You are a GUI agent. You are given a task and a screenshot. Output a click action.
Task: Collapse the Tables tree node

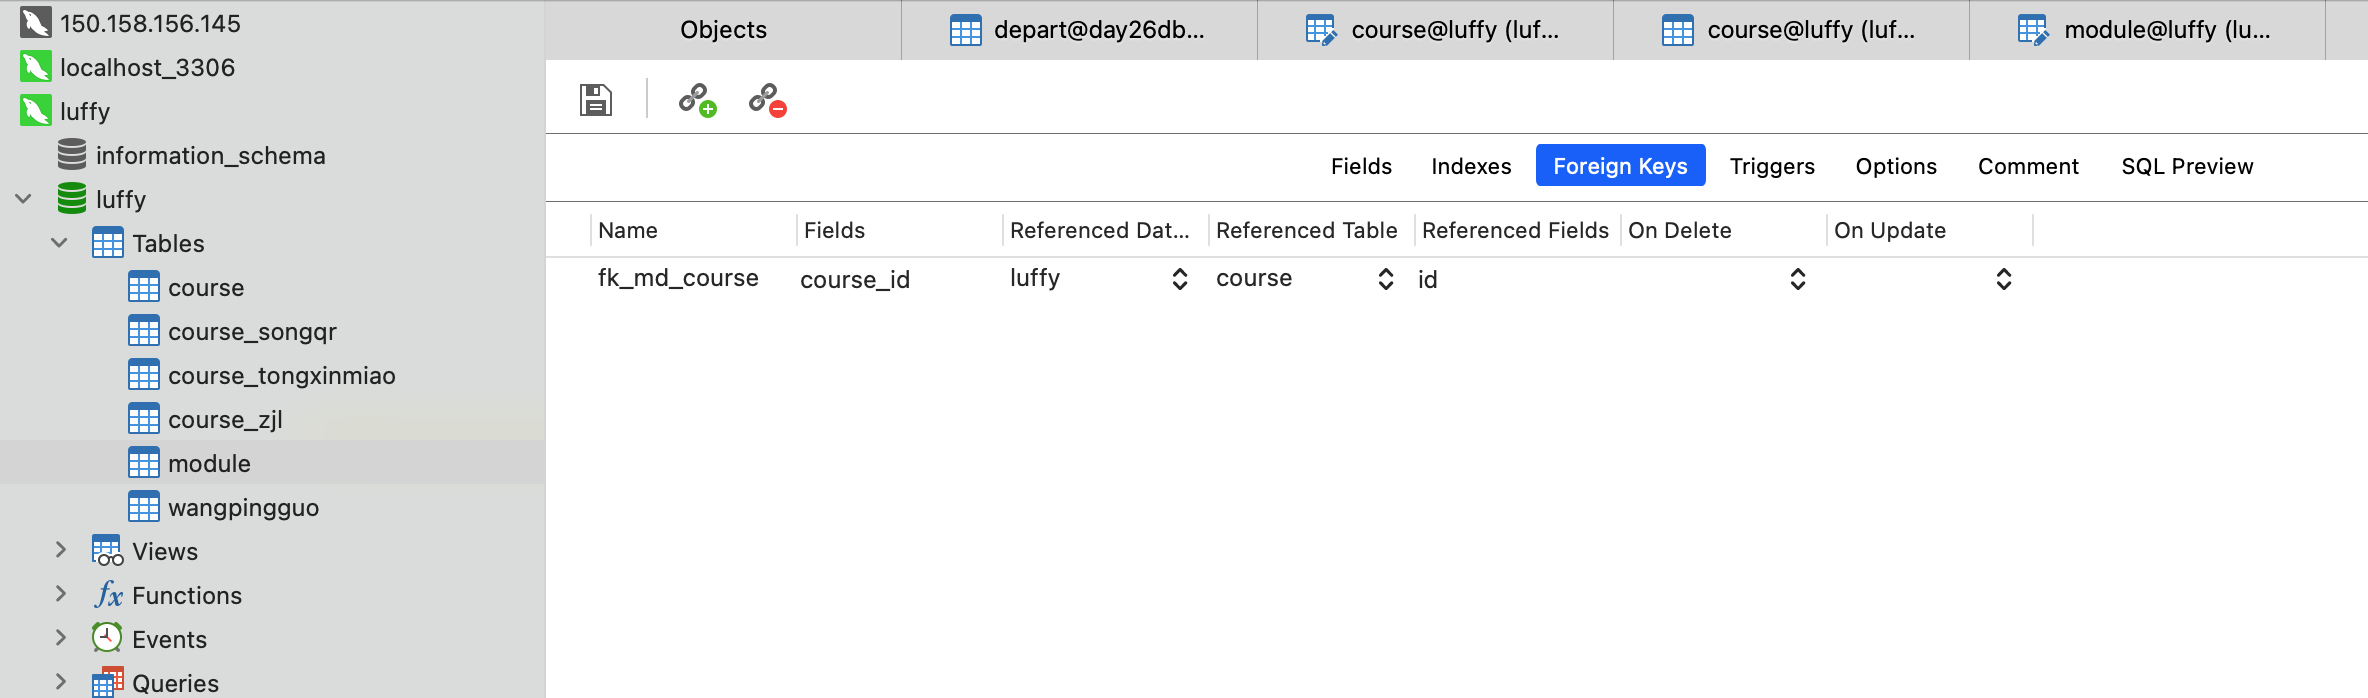coord(60,243)
